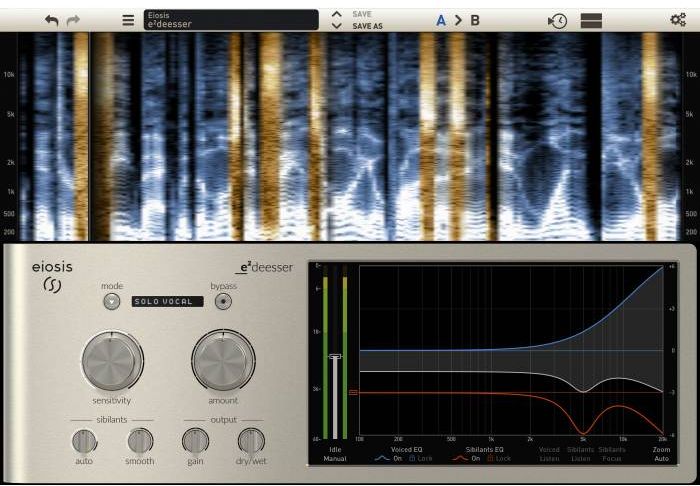This screenshot has width=700, height=486.
Task: Click SAVE preset button
Action: pyautogui.click(x=362, y=15)
